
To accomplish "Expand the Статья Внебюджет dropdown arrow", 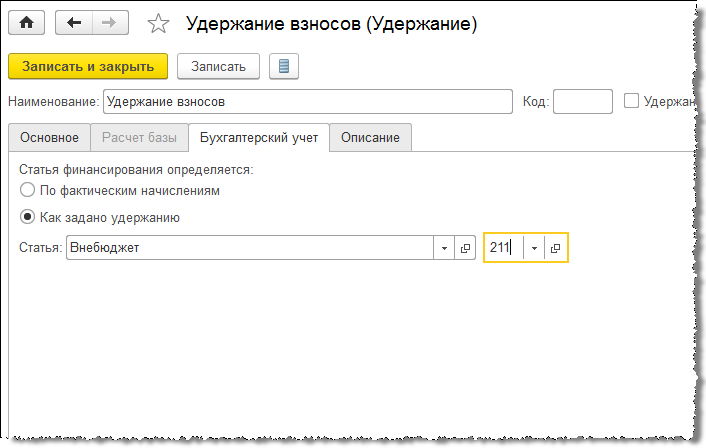I will click(x=445, y=248).
